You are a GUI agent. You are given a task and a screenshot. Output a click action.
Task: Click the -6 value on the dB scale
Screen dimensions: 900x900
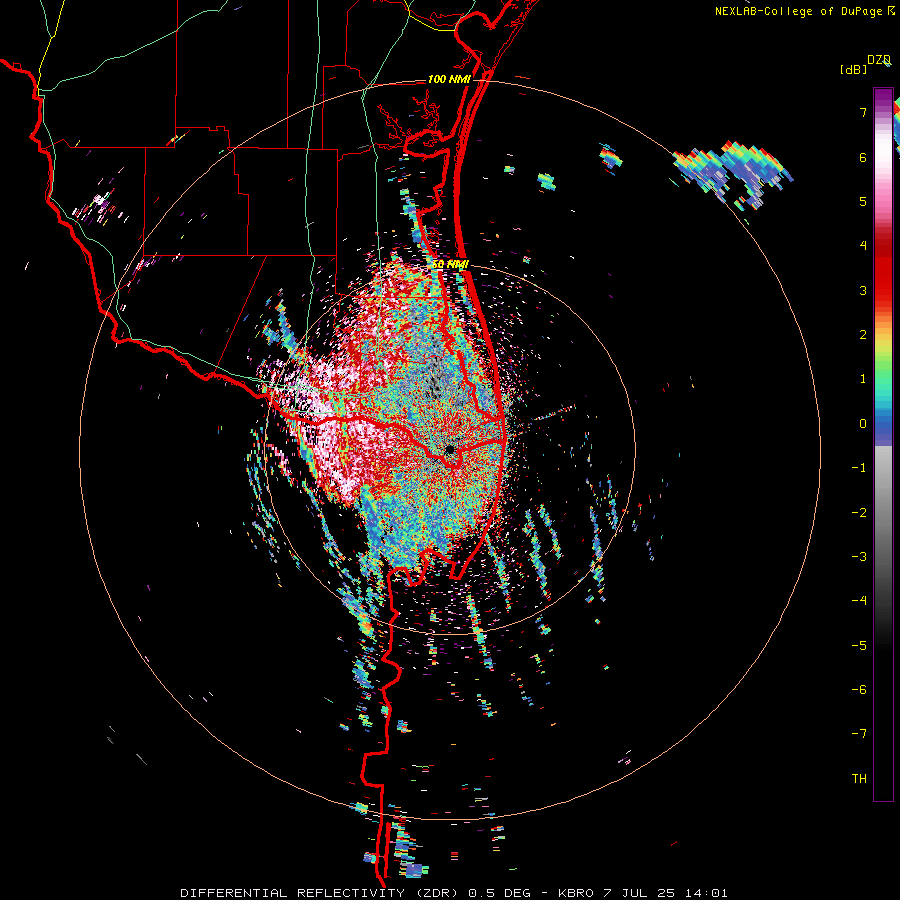[x=859, y=690]
